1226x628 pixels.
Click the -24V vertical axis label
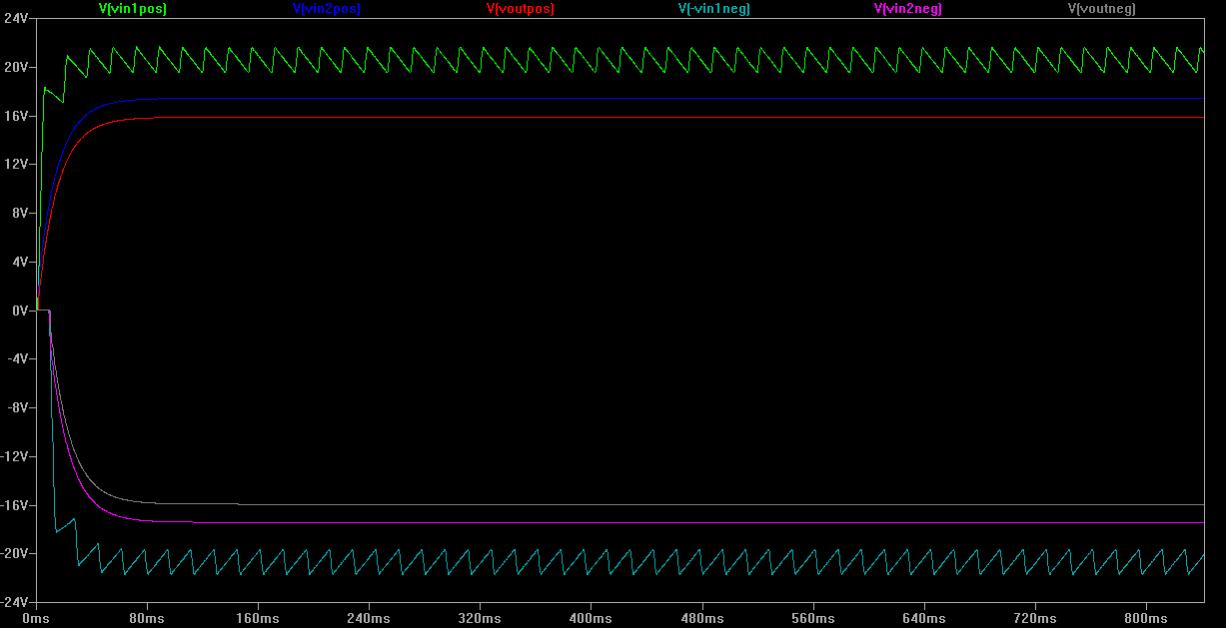[14, 602]
